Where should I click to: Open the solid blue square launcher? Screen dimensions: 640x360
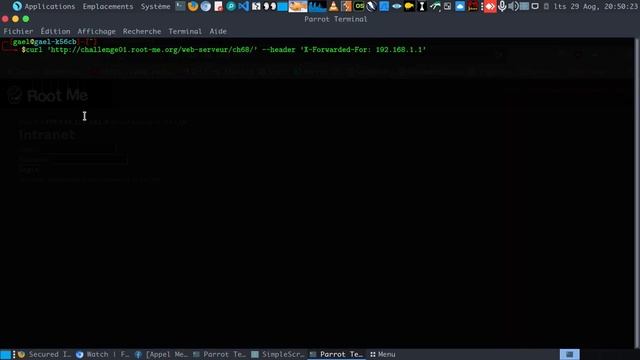282,7
